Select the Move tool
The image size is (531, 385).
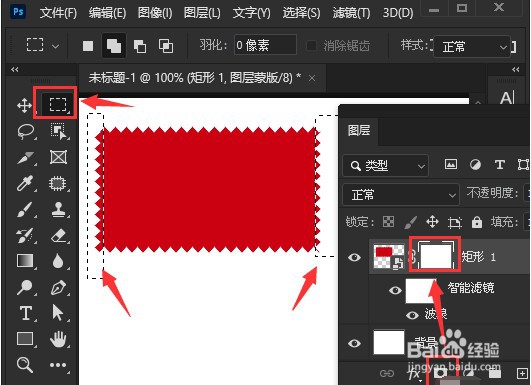(24, 106)
